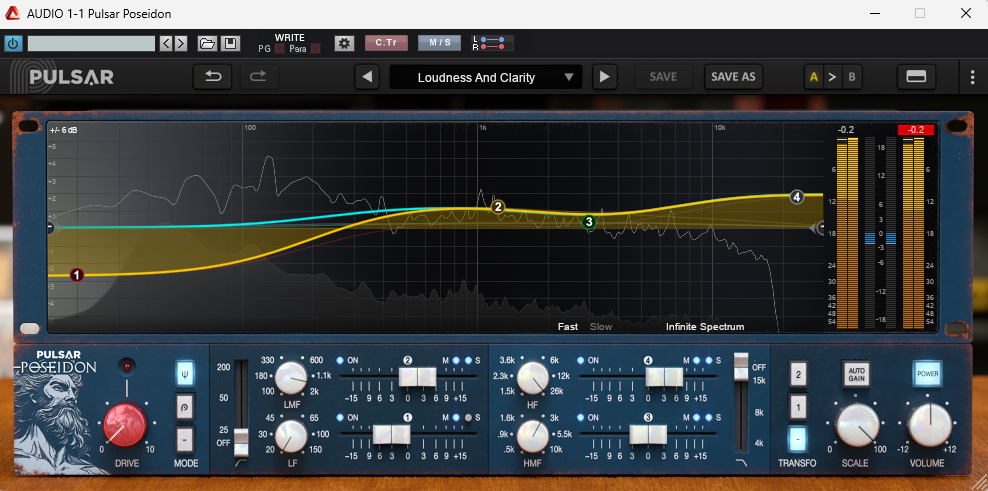Click the C.Tr button
This screenshot has width=988, height=491.
click(x=386, y=43)
